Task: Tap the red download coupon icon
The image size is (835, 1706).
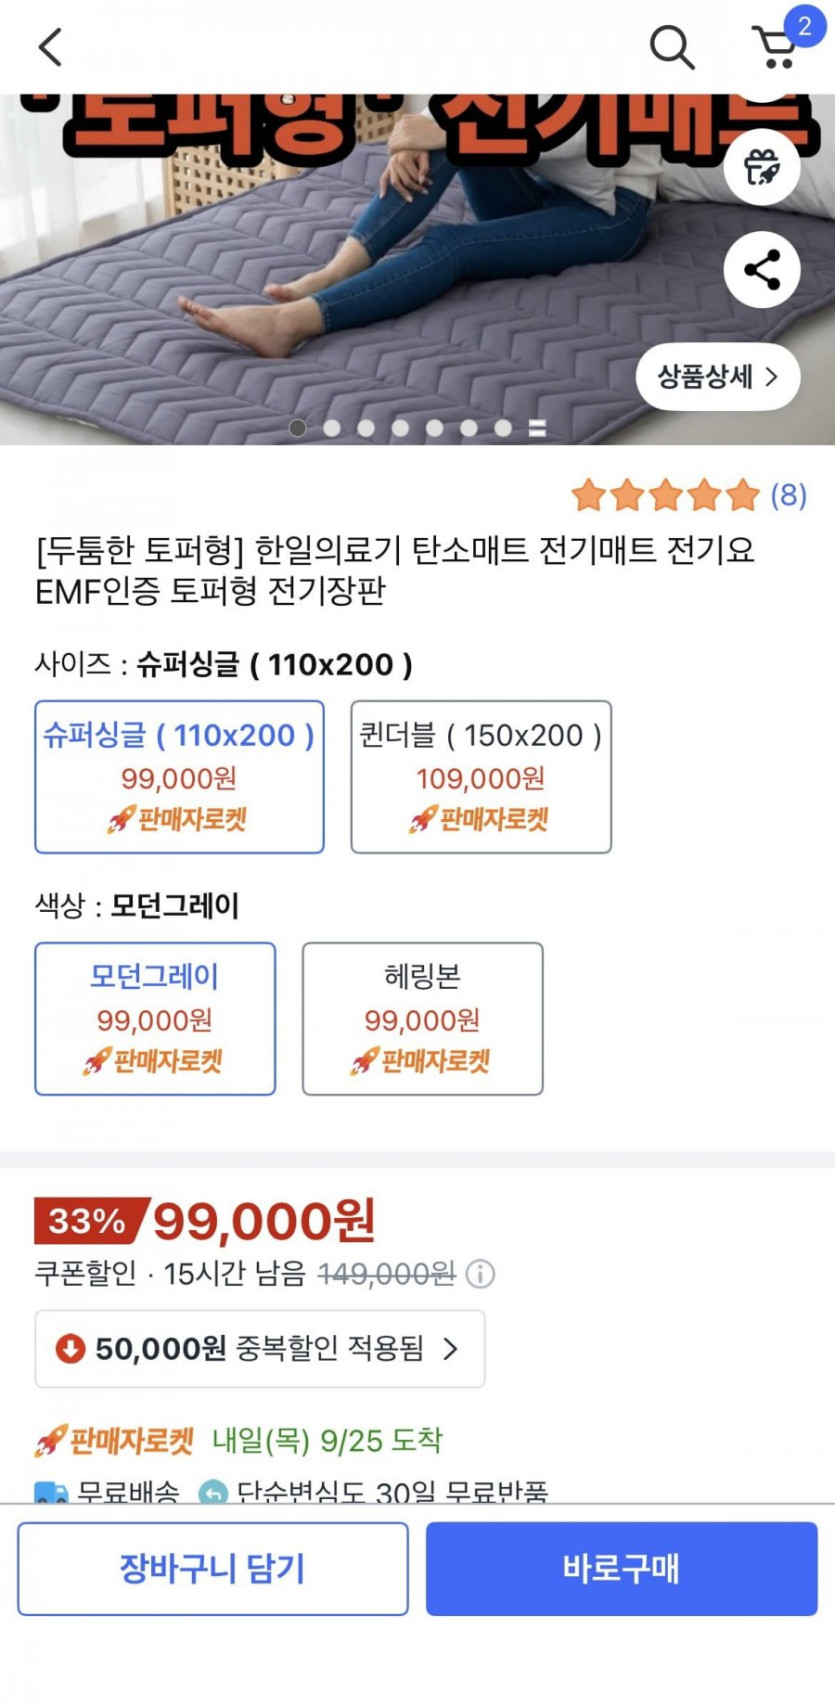Action: [x=70, y=1349]
